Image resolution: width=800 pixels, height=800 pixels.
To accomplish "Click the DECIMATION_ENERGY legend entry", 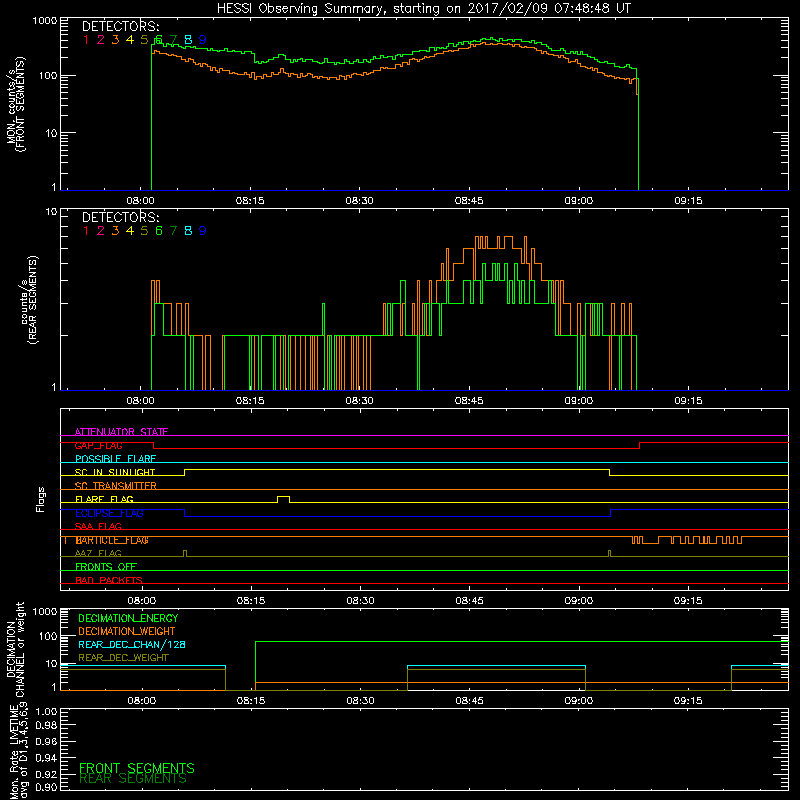I will (x=128, y=618).
